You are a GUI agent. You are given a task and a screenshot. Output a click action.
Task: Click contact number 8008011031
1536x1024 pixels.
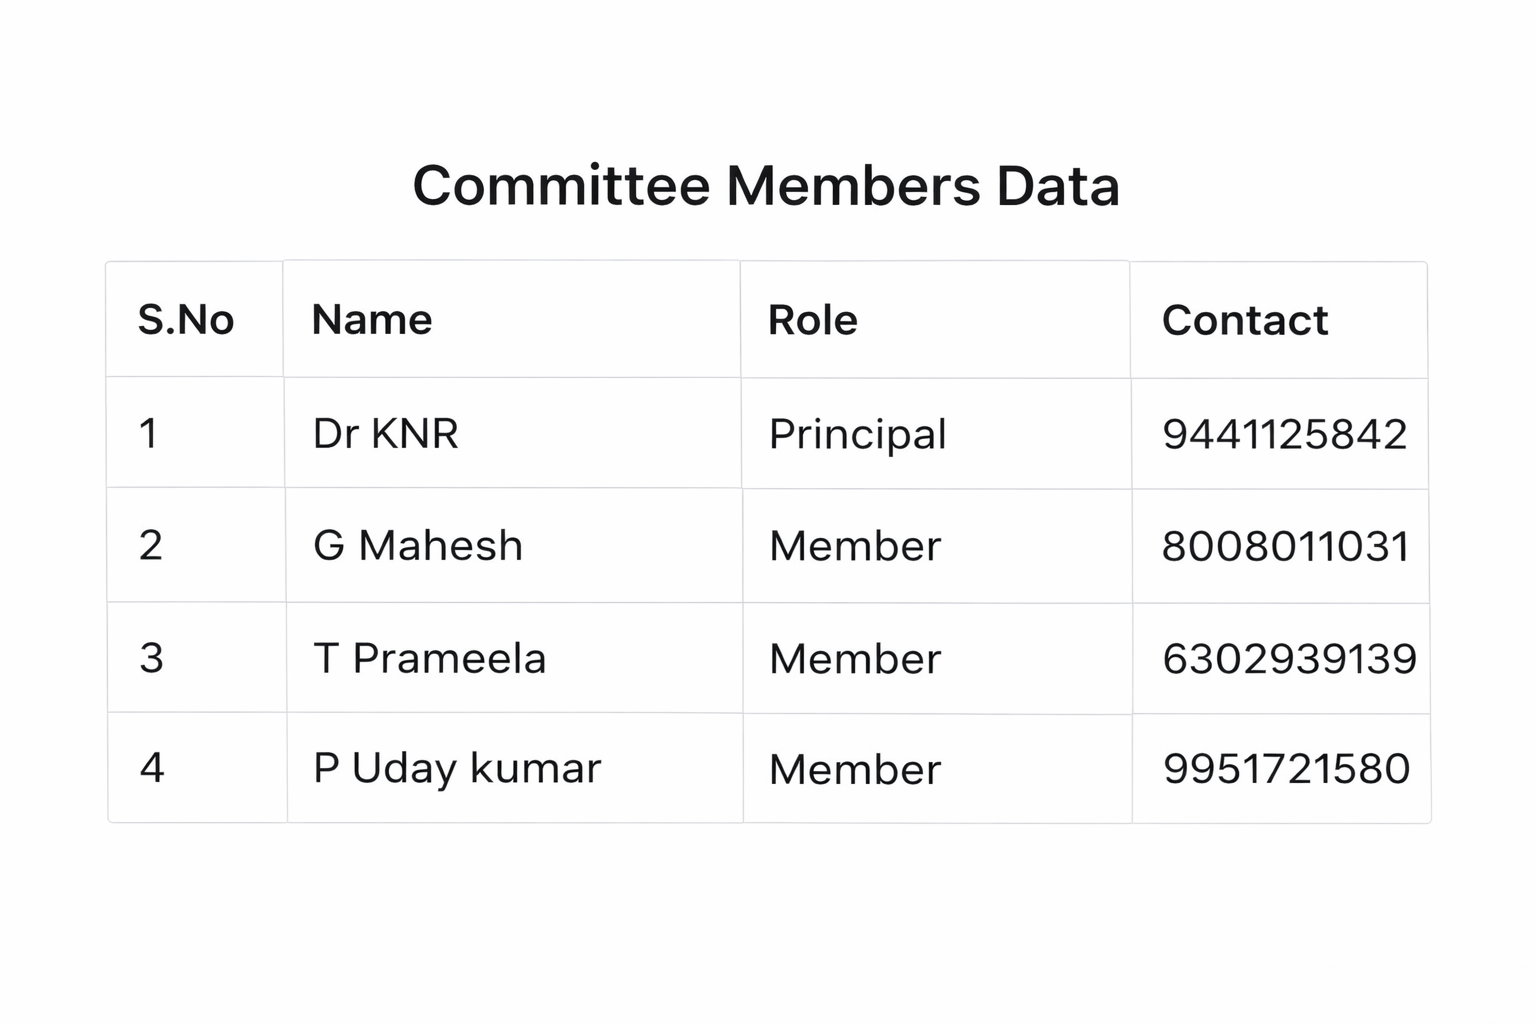(1285, 546)
